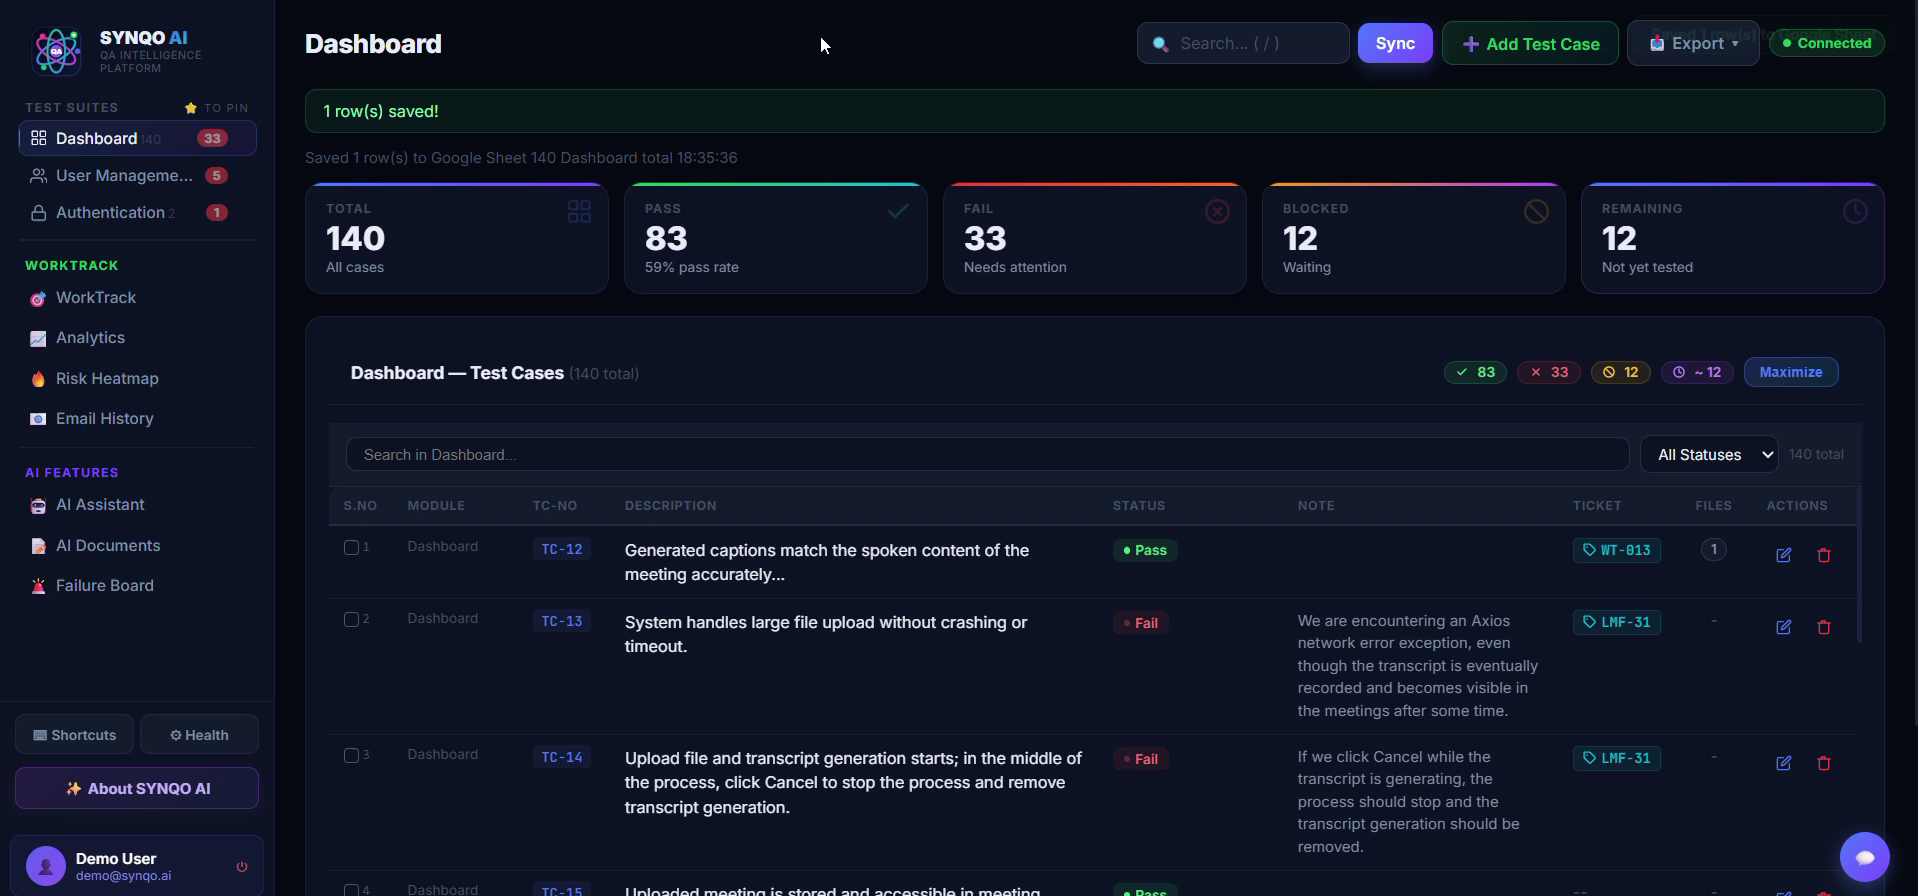Tick the checkbox for row 1
1918x896 pixels.
(x=351, y=547)
